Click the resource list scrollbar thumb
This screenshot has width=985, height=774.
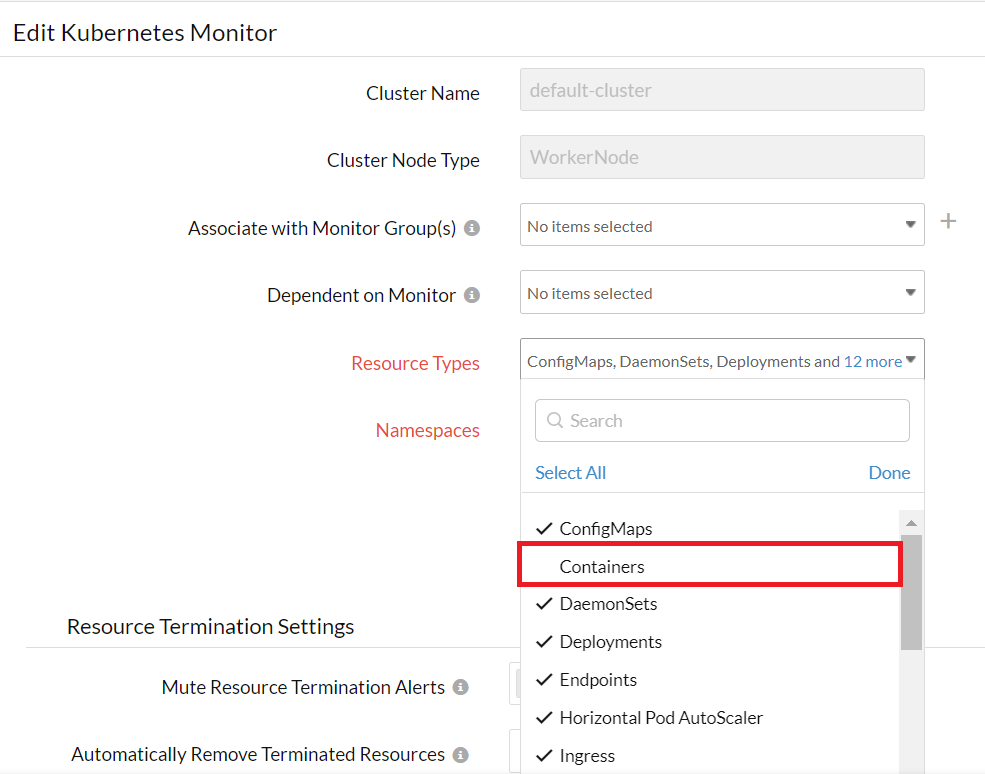pyautogui.click(x=911, y=592)
